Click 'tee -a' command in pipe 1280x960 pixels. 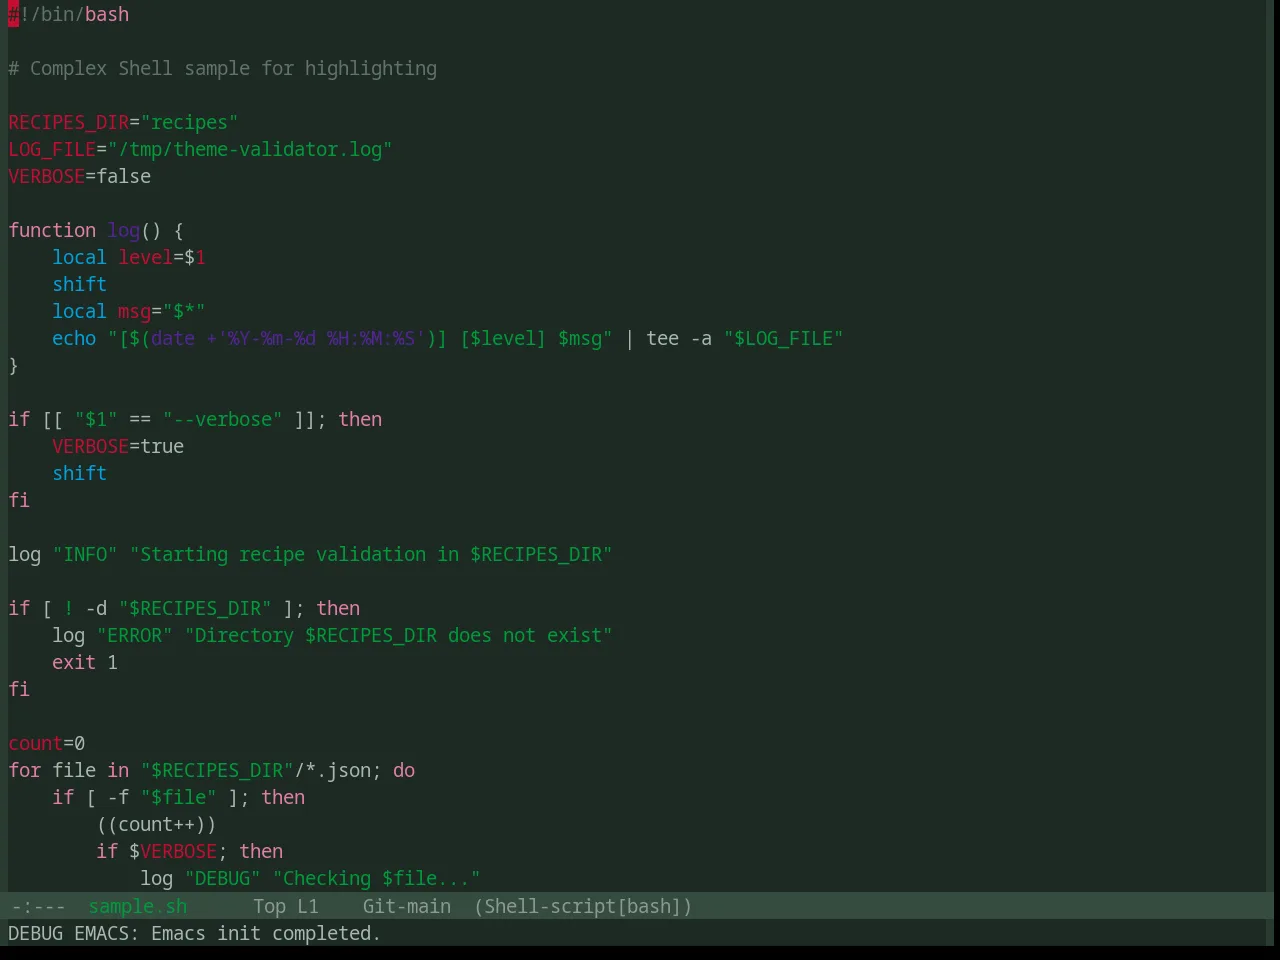679,339
